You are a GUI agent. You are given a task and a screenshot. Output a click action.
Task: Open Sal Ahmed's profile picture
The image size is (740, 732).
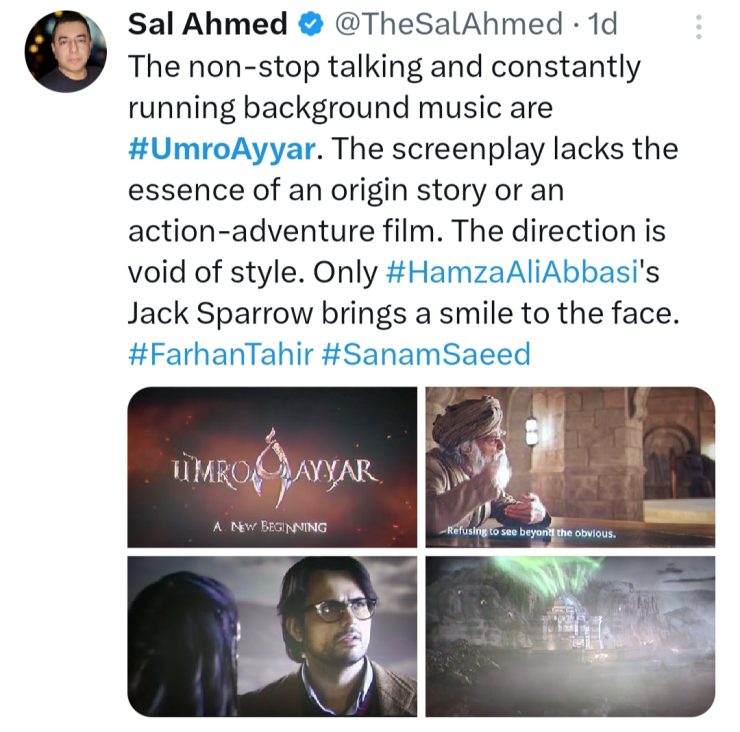click(x=64, y=52)
